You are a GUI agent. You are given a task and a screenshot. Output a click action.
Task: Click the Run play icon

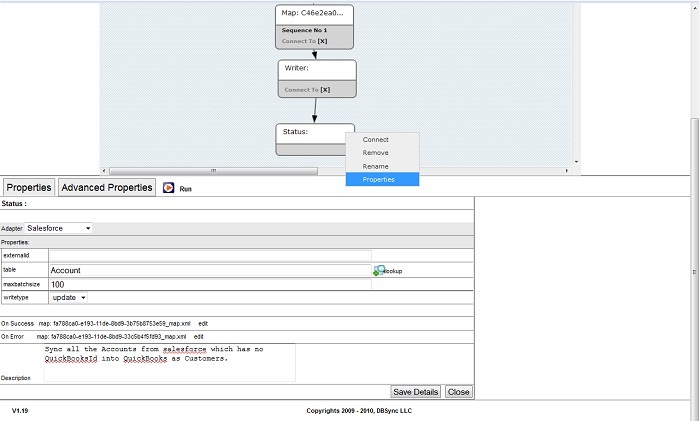point(169,187)
